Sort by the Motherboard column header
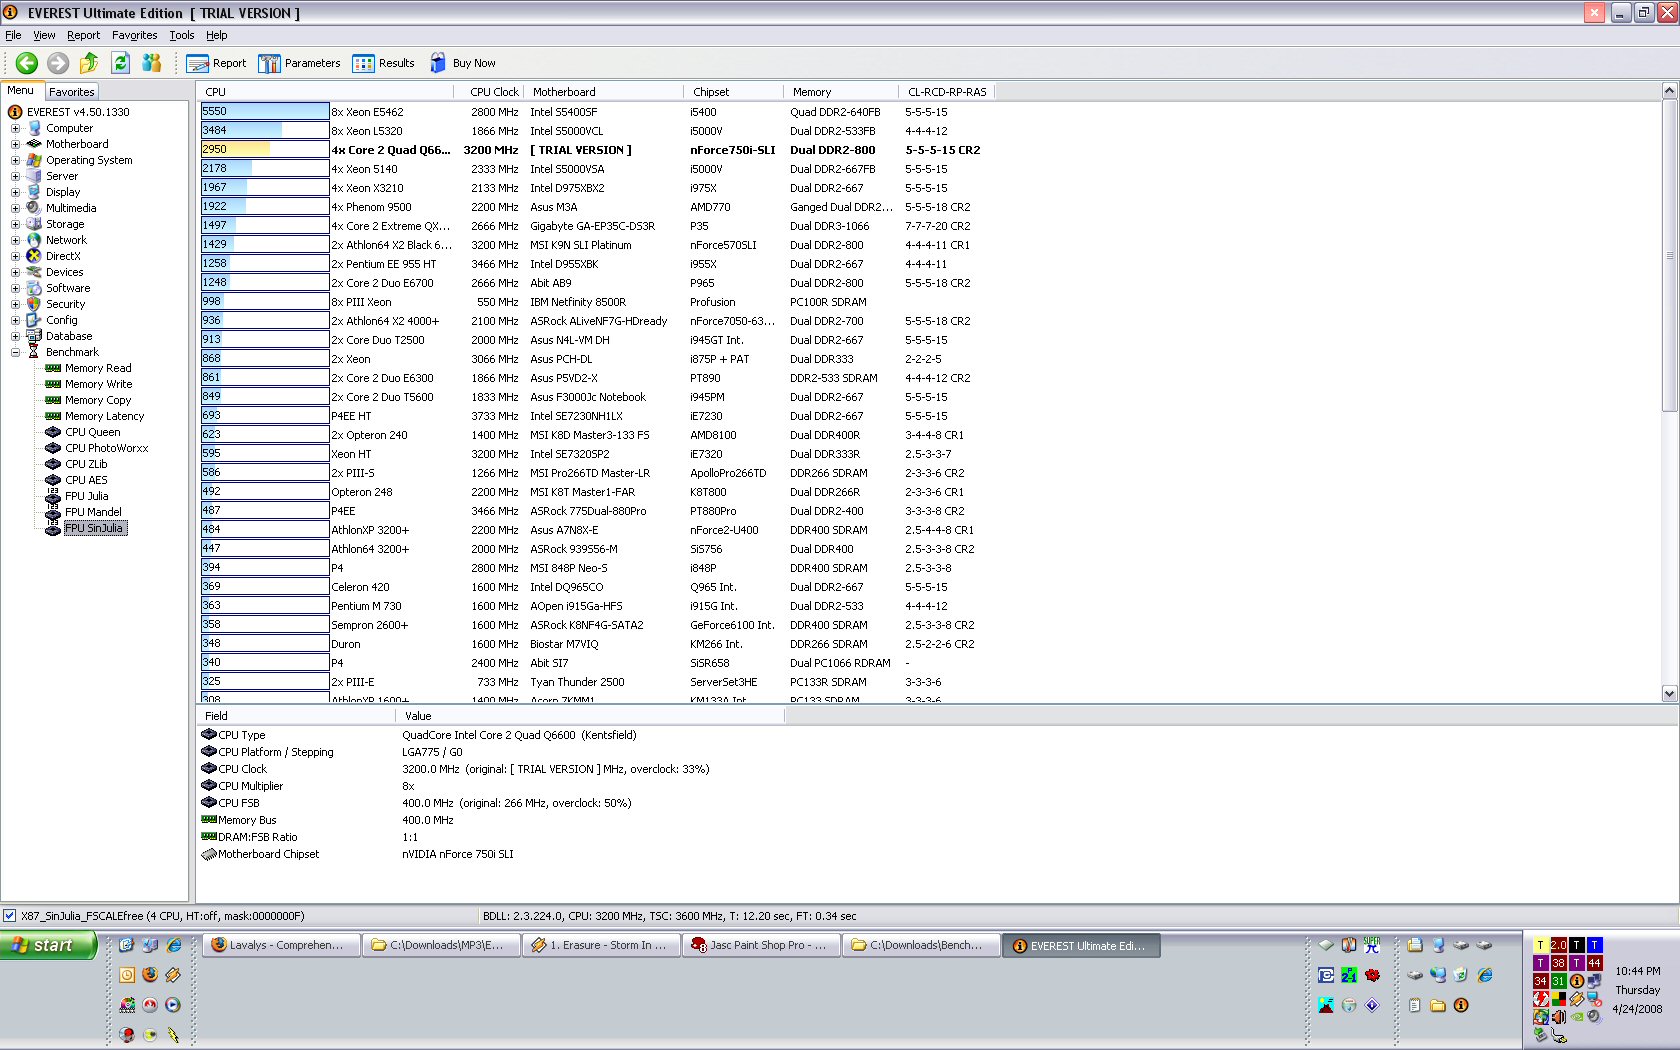Screen dimensions: 1680x1050 click(x=605, y=92)
